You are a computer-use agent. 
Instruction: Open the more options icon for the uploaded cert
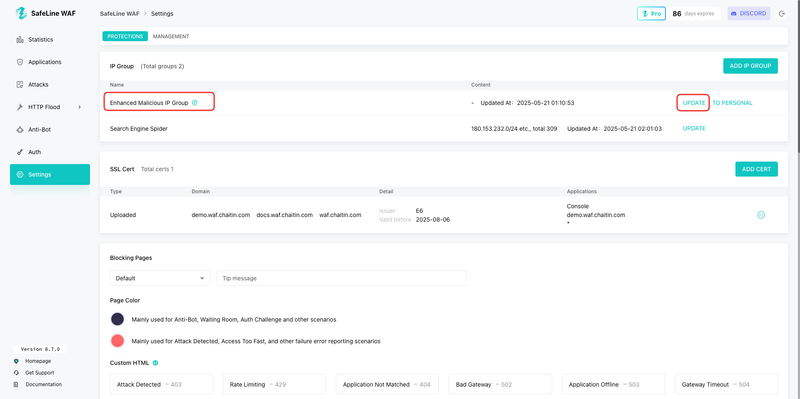tap(761, 215)
